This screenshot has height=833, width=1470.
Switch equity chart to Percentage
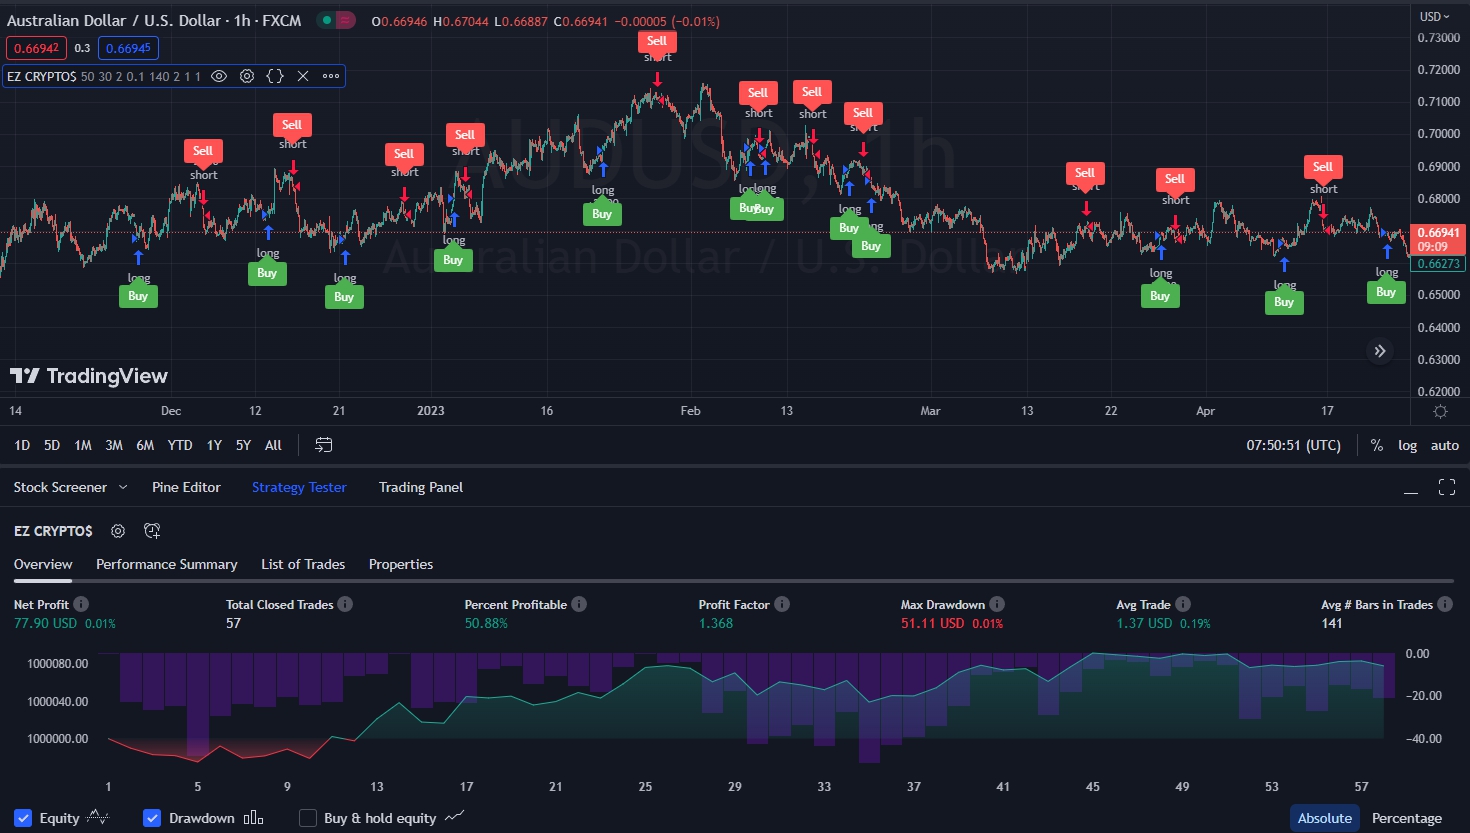tap(1407, 818)
